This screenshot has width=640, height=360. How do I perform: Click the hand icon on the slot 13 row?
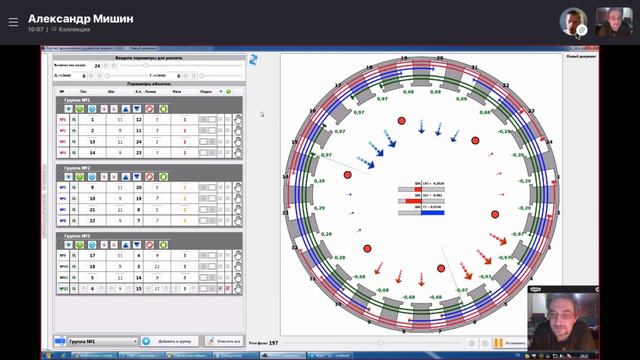point(238,142)
